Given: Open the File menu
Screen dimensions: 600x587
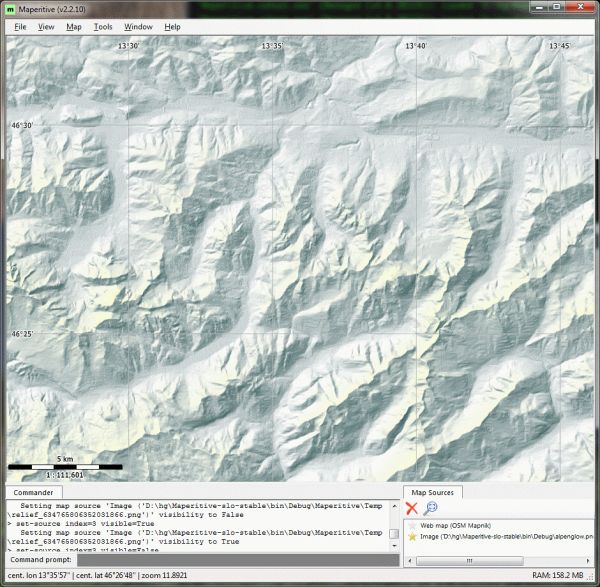Looking at the screenshot, I should click(x=20, y=27).
